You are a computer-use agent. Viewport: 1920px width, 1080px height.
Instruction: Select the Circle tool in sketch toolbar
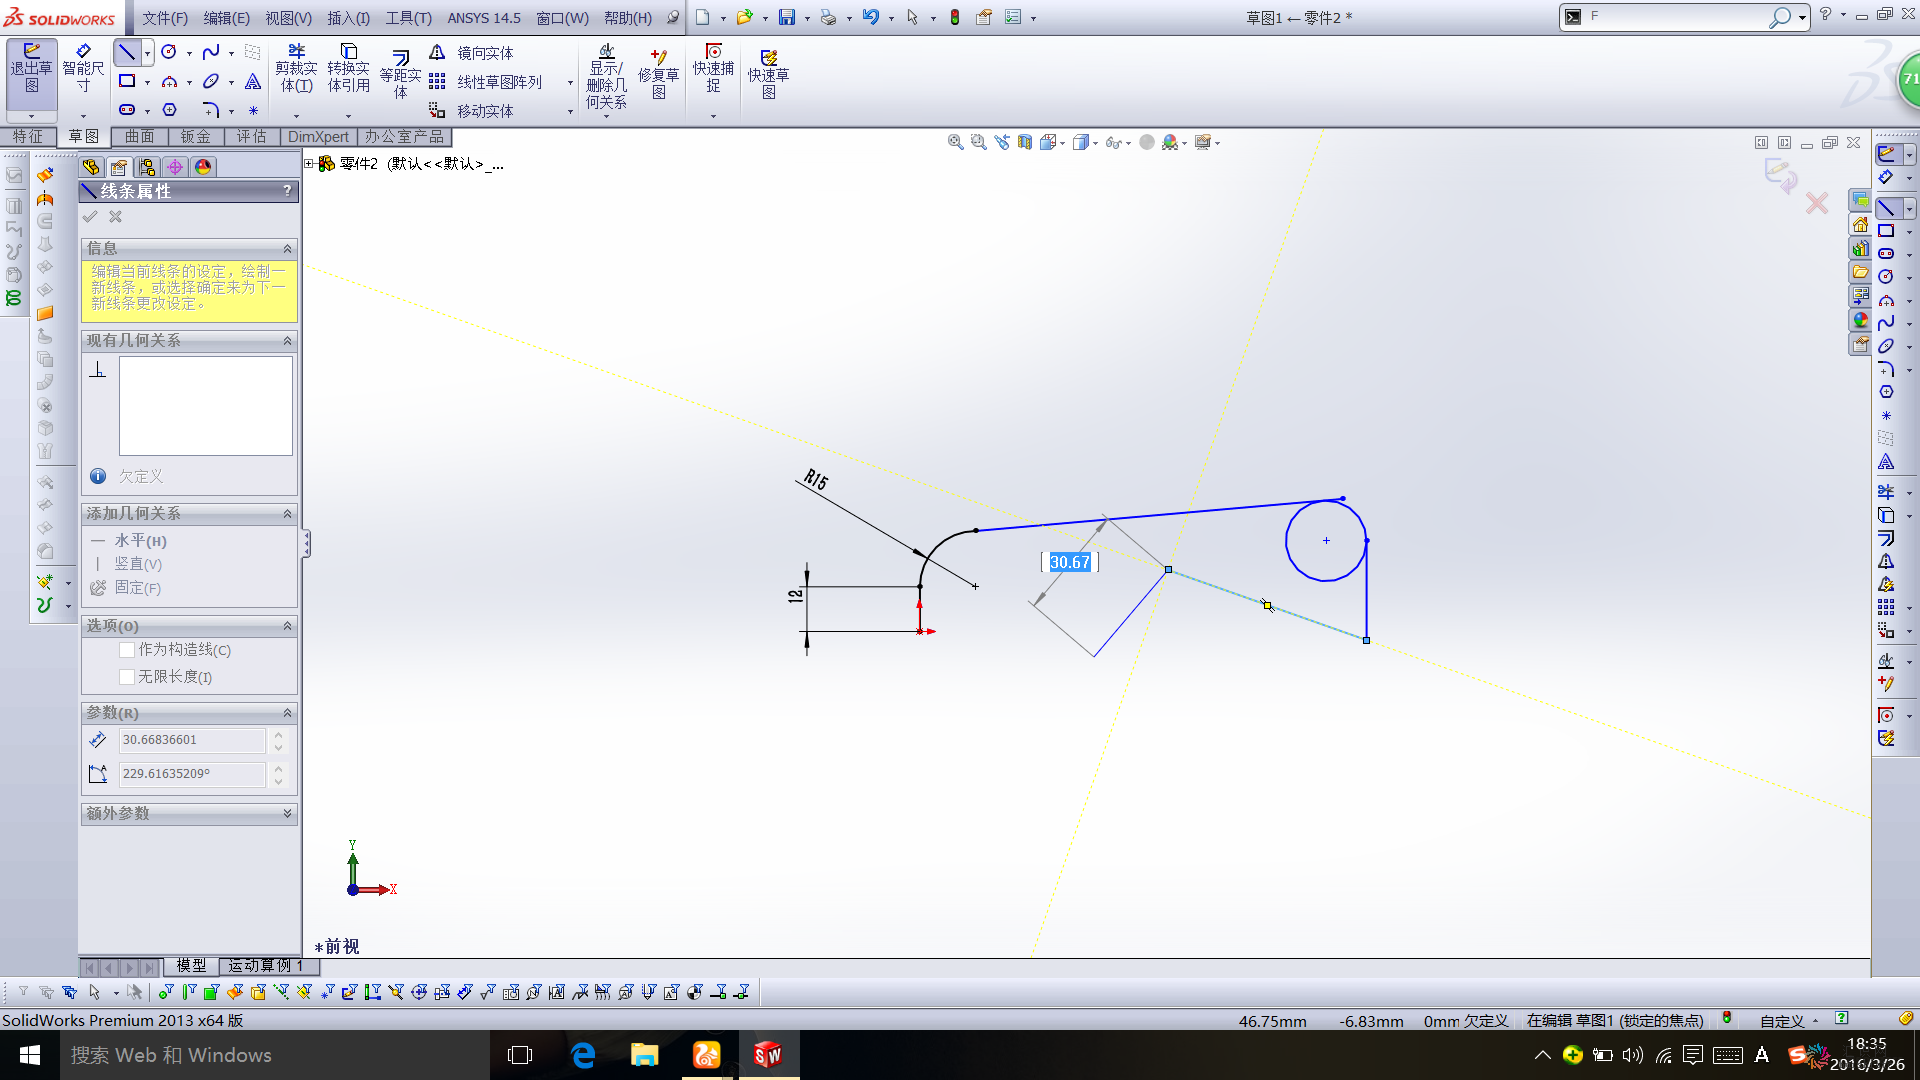point(169,52)
